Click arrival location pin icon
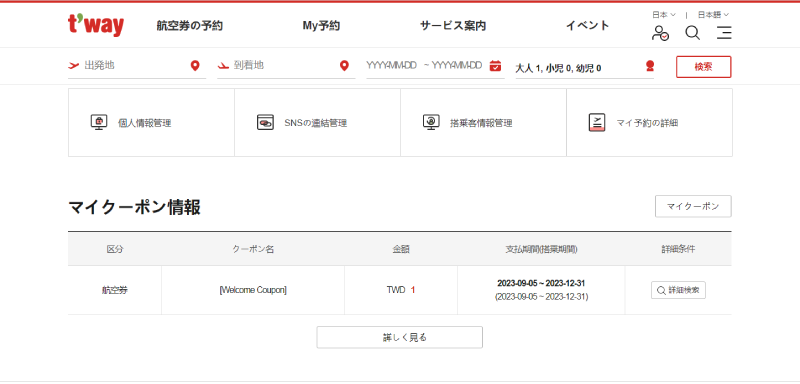800x384 pixels. point(344,66)
